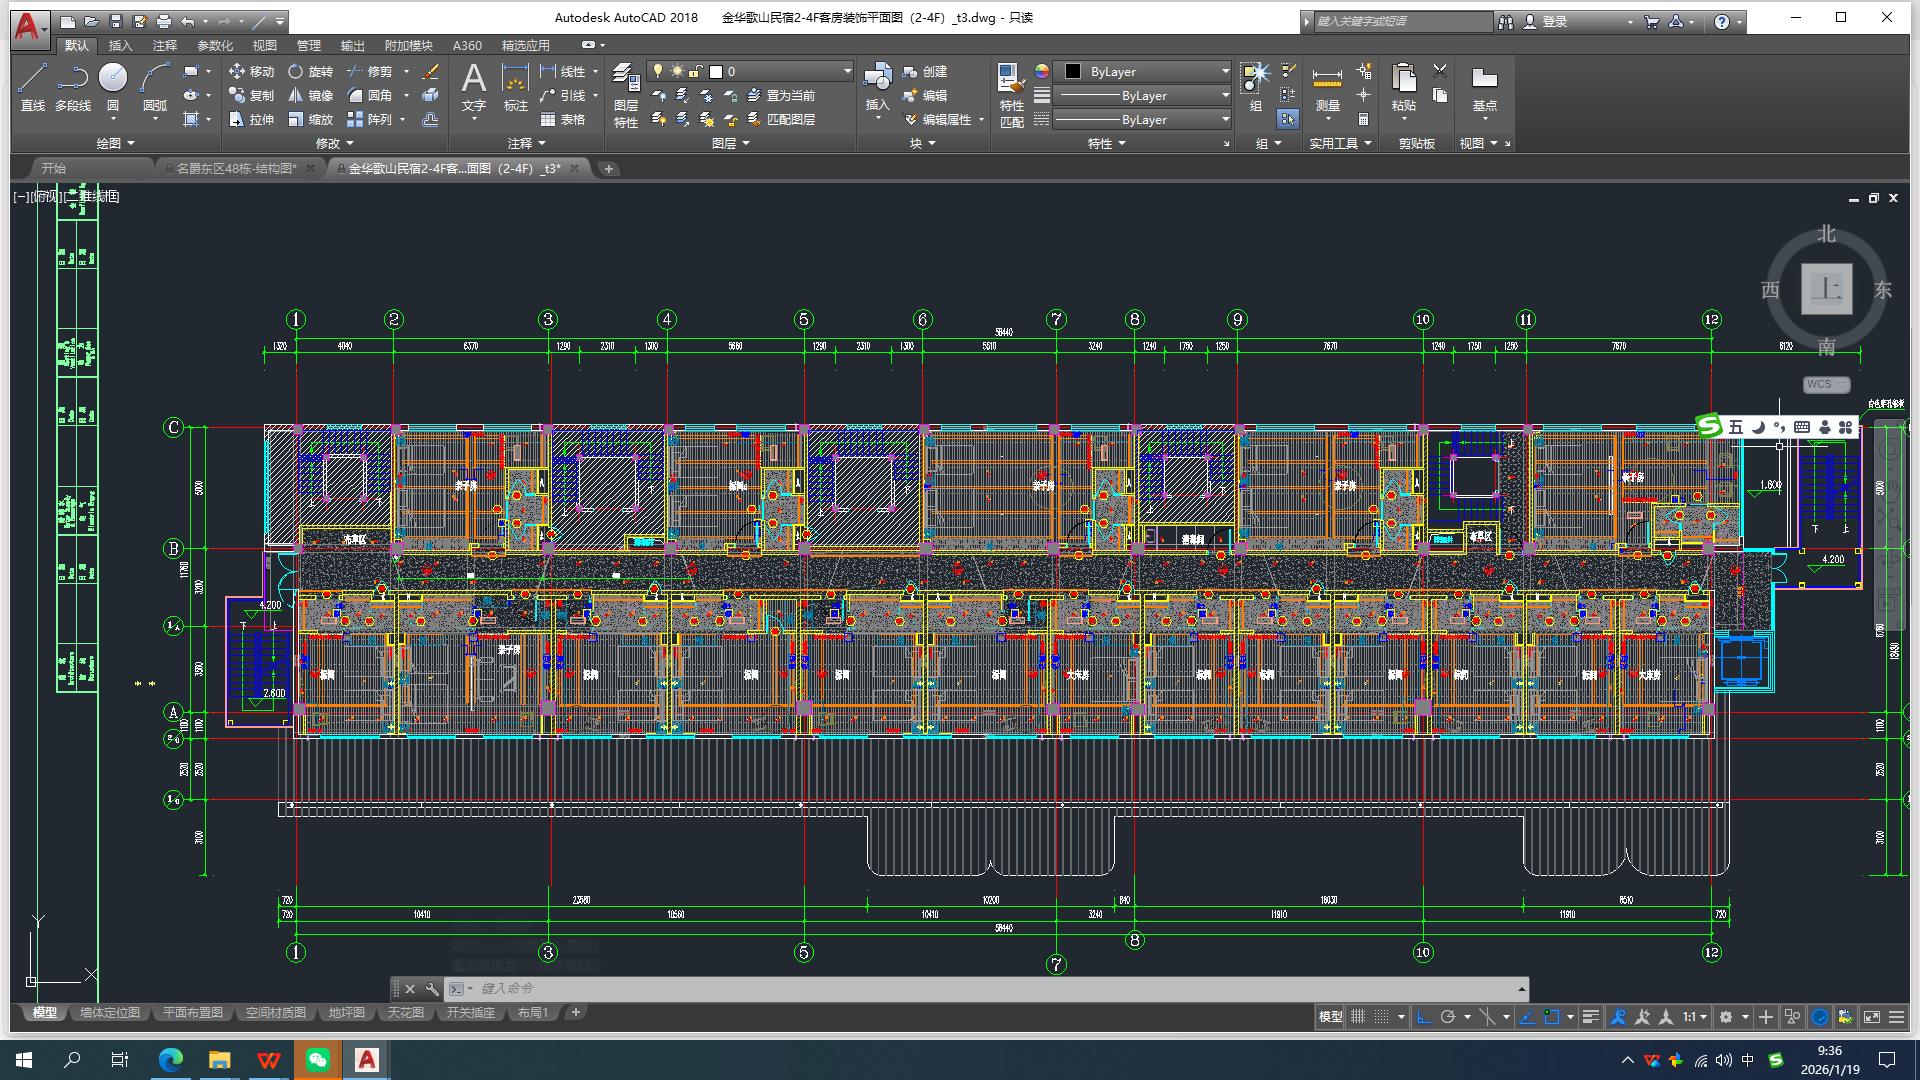Screen dimensions: 1920x1080
Task: Click 置为当前 layer button
Action: coord(790,96)
